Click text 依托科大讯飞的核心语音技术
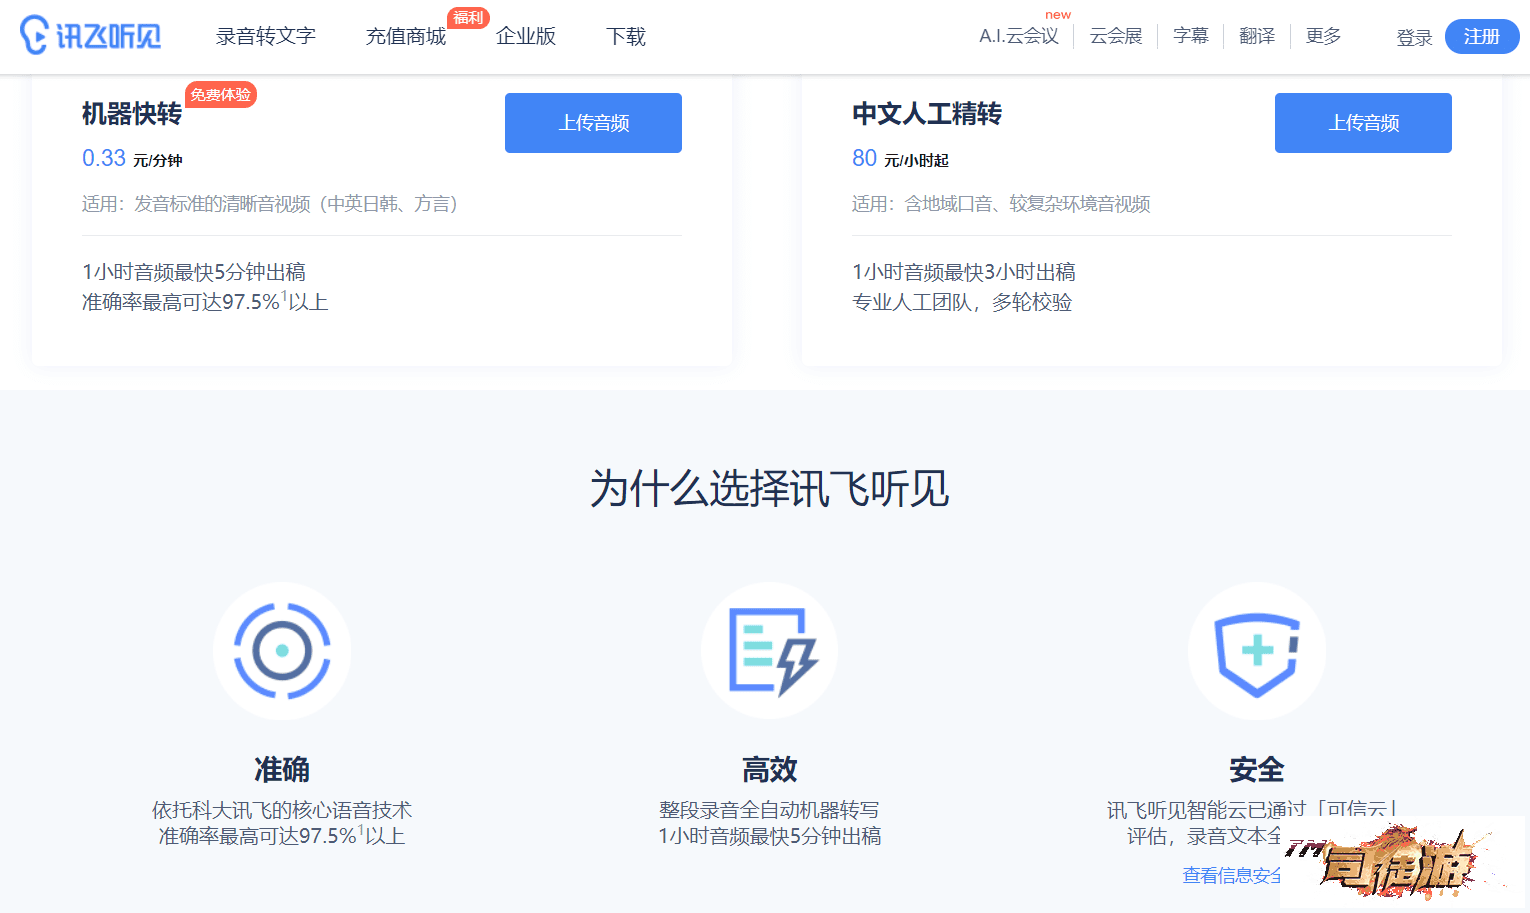 [x=282, y=810]
